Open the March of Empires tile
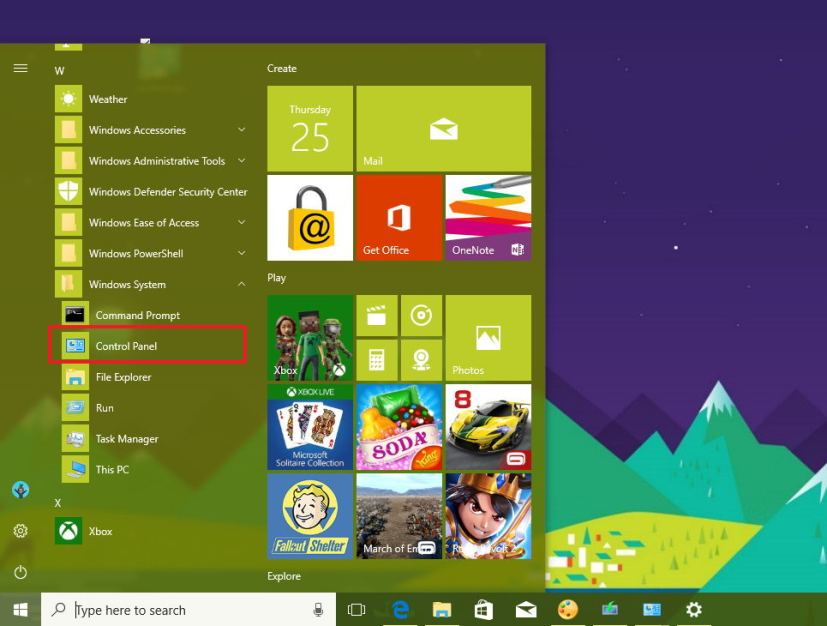Image resolution: width=827 pixels, height=626 pixels. (399, 516)
